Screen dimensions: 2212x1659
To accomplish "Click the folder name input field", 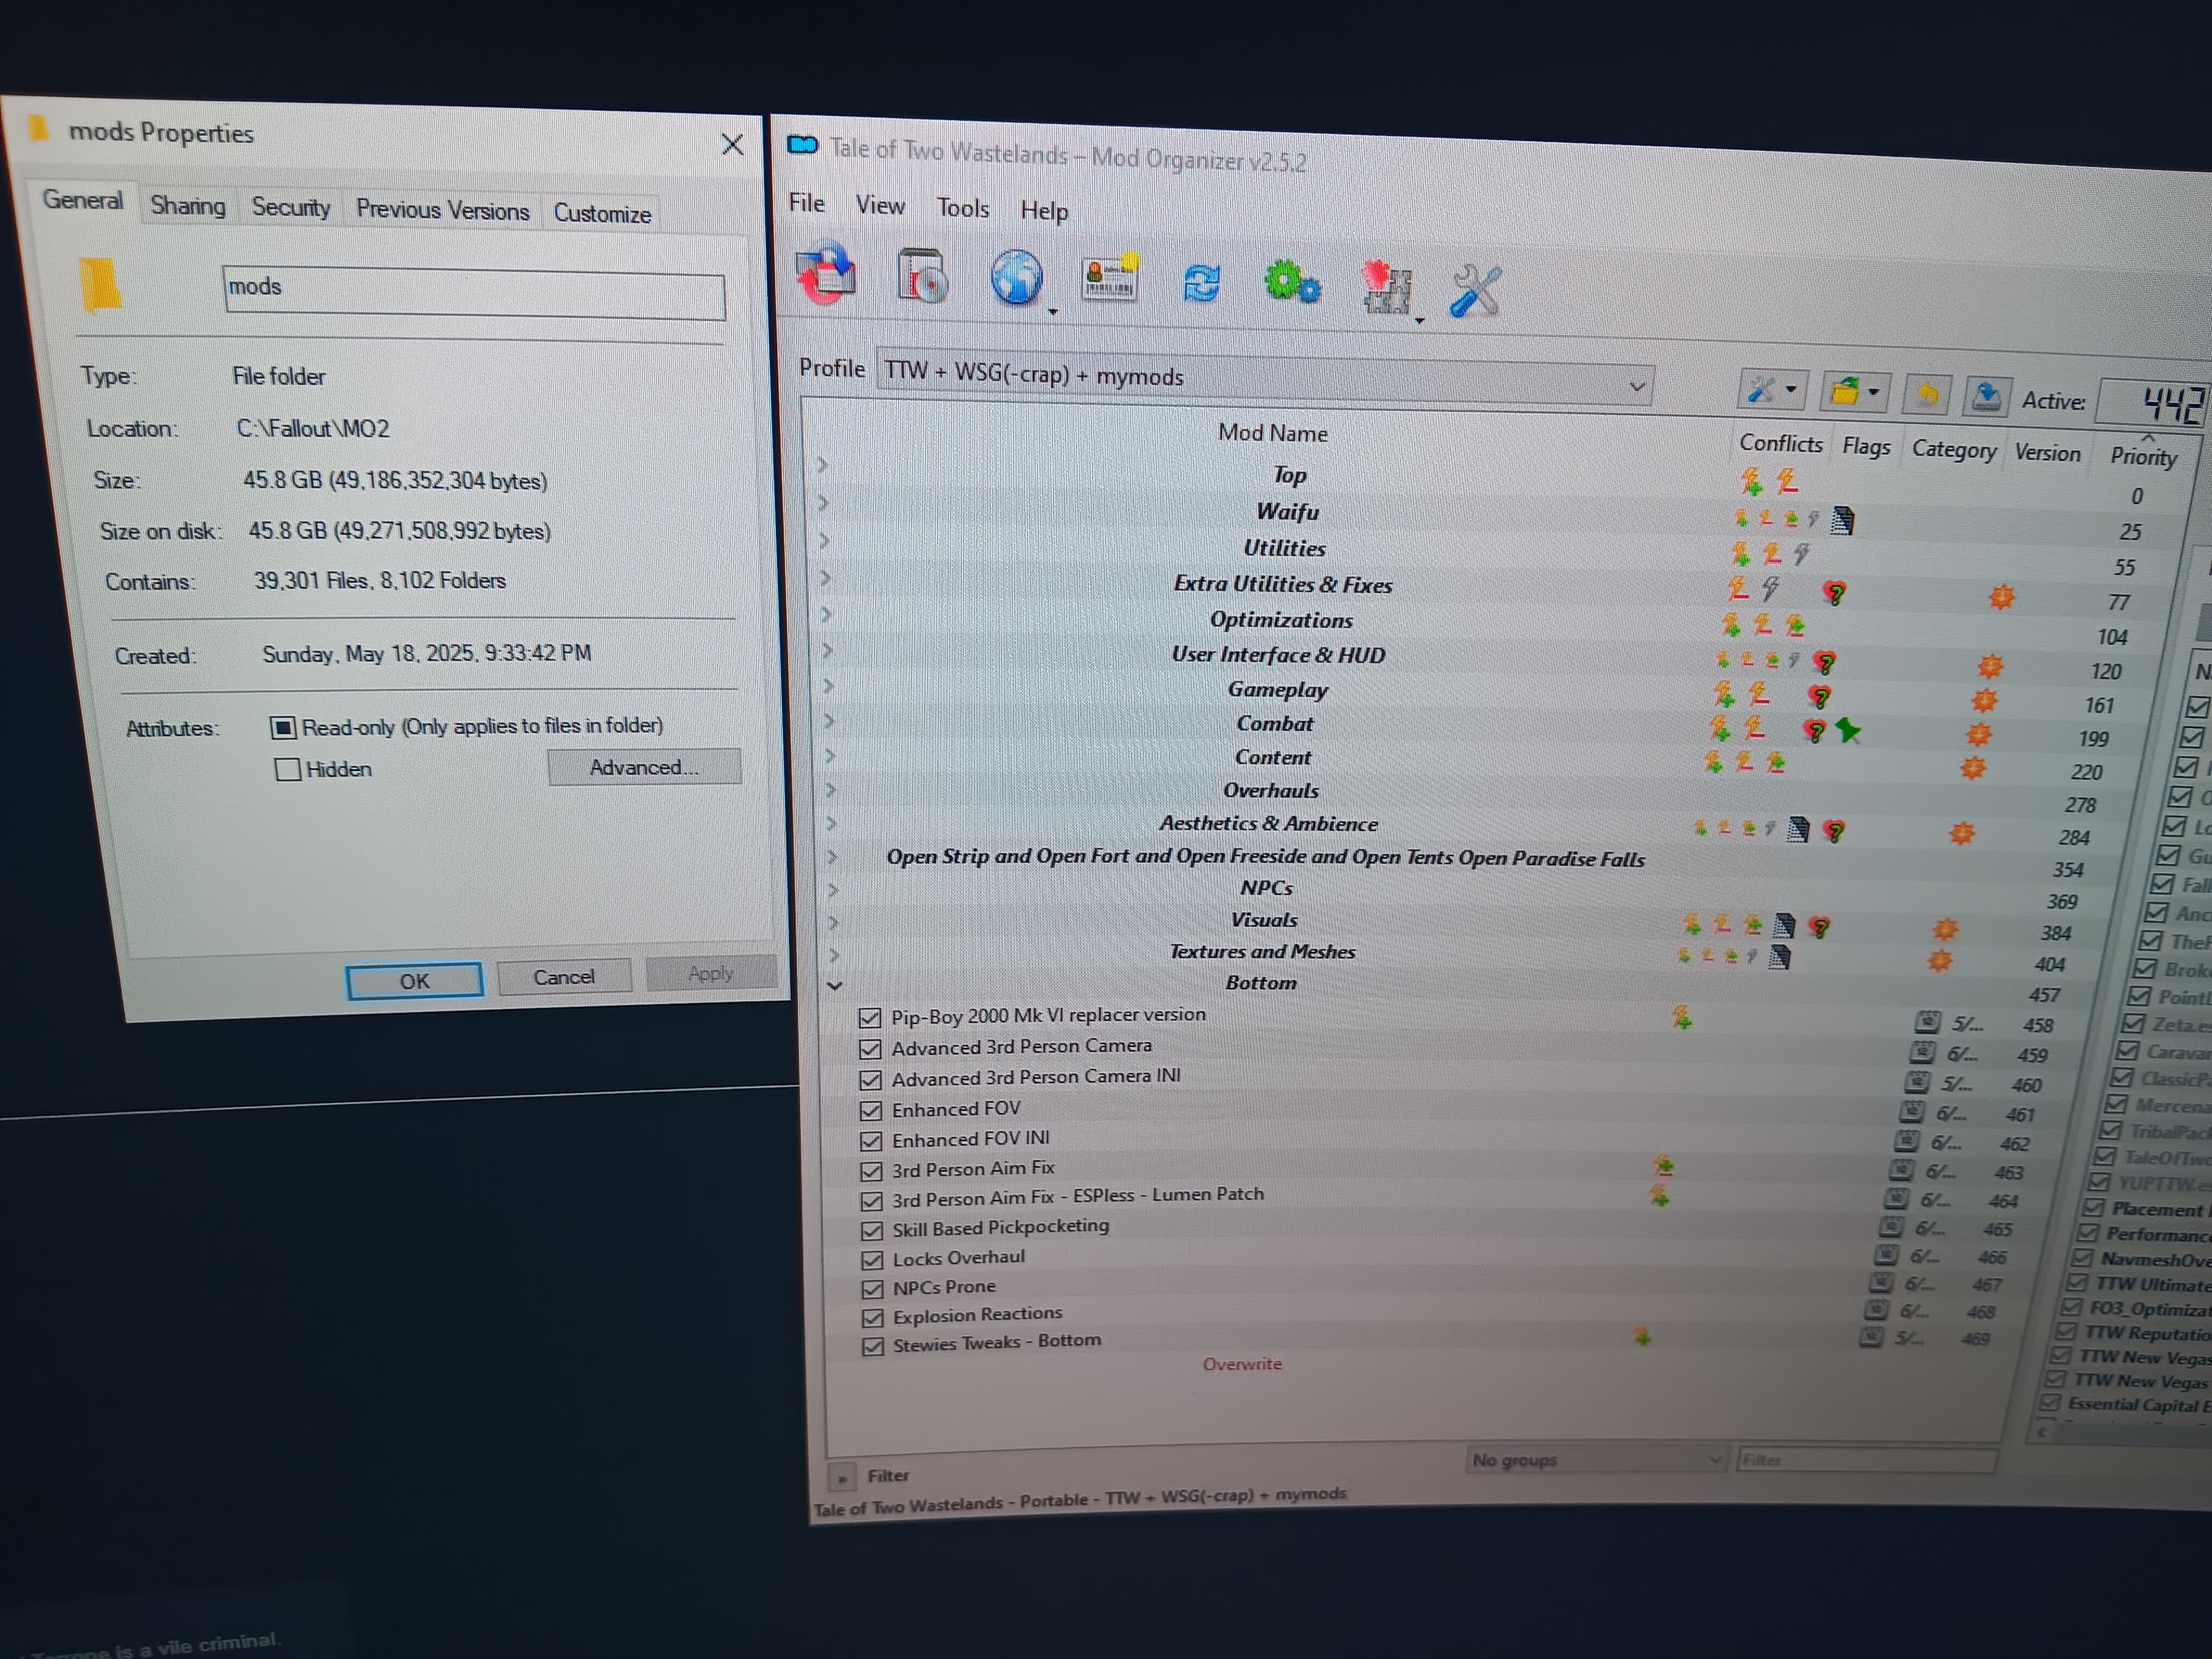I will pos(475,292).
